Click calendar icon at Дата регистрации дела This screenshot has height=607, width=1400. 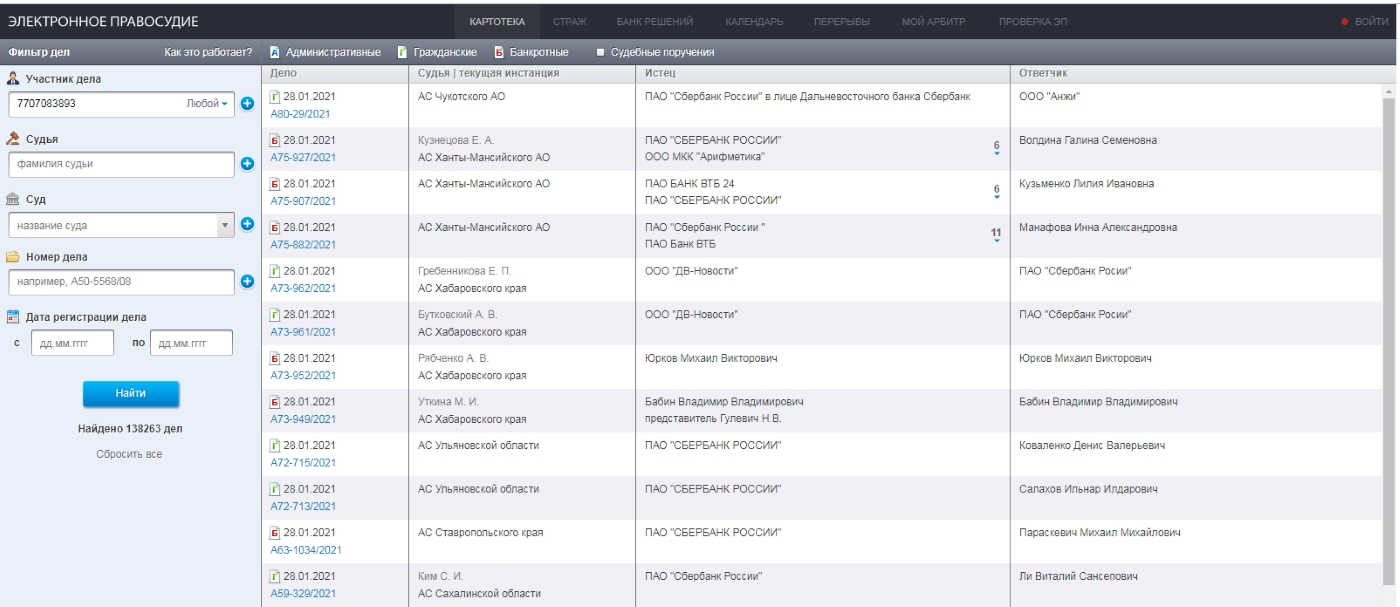click(x=13, y=318)
